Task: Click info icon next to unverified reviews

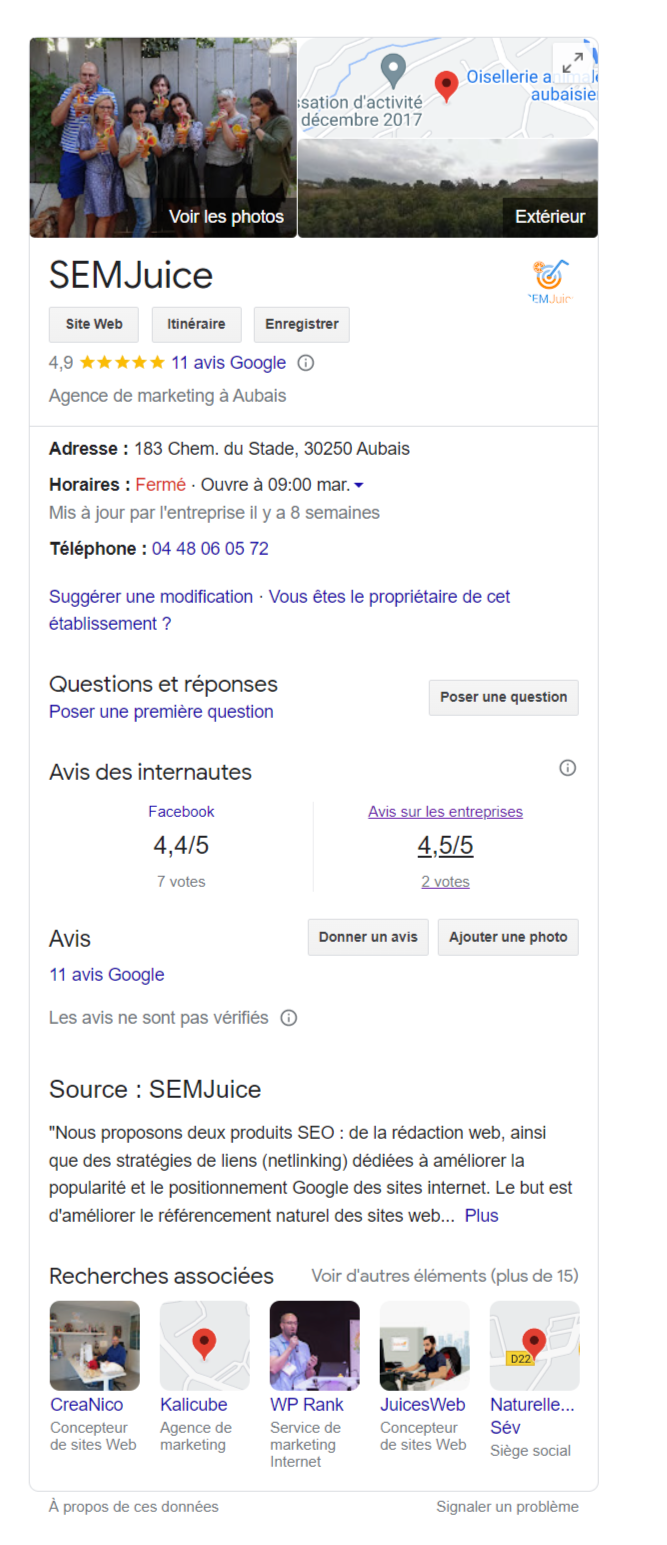Action: tap(289, 1018)
